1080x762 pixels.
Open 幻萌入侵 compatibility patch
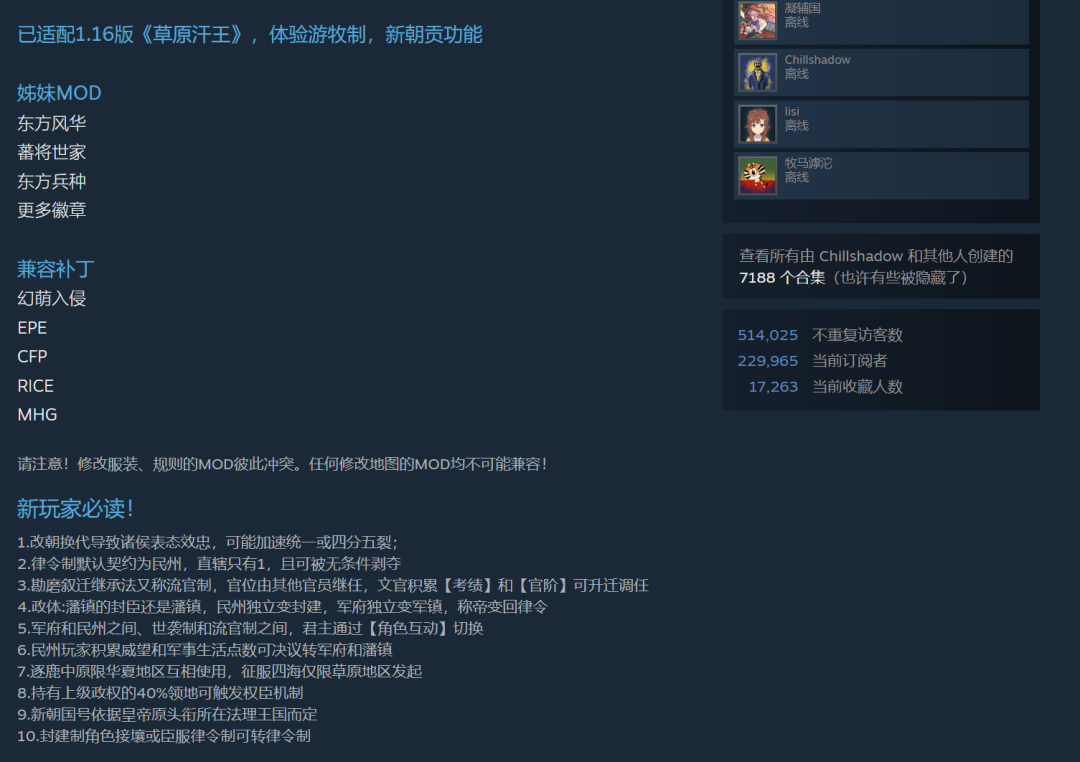click(x=52, y=298)
